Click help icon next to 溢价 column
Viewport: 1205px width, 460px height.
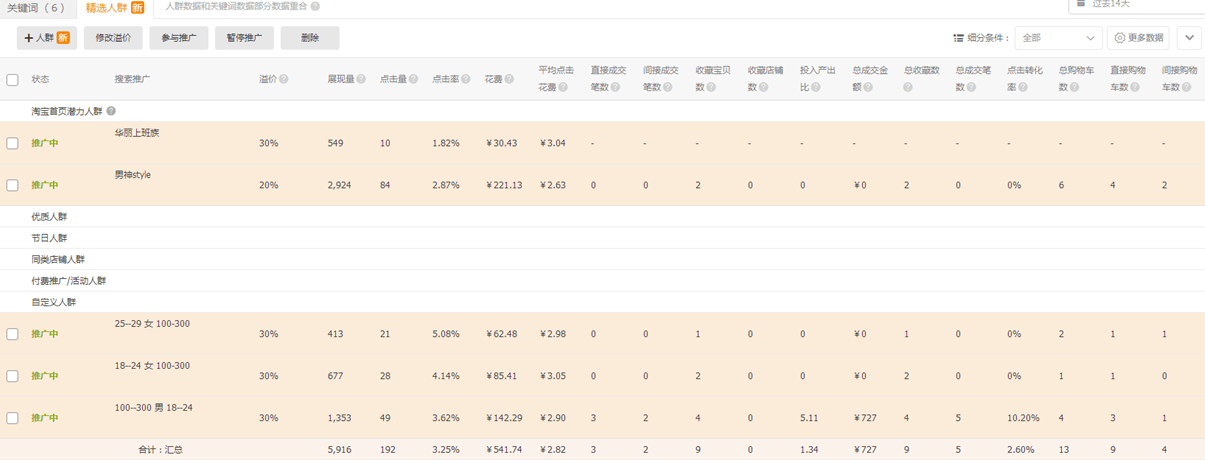(x=284, y=79)
